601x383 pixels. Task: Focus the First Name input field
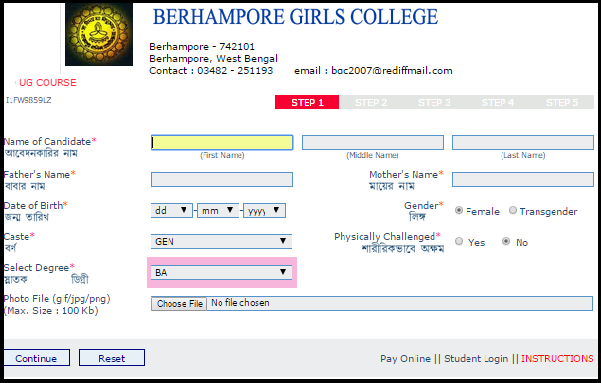pyautogui.click(x=222, y=143)
